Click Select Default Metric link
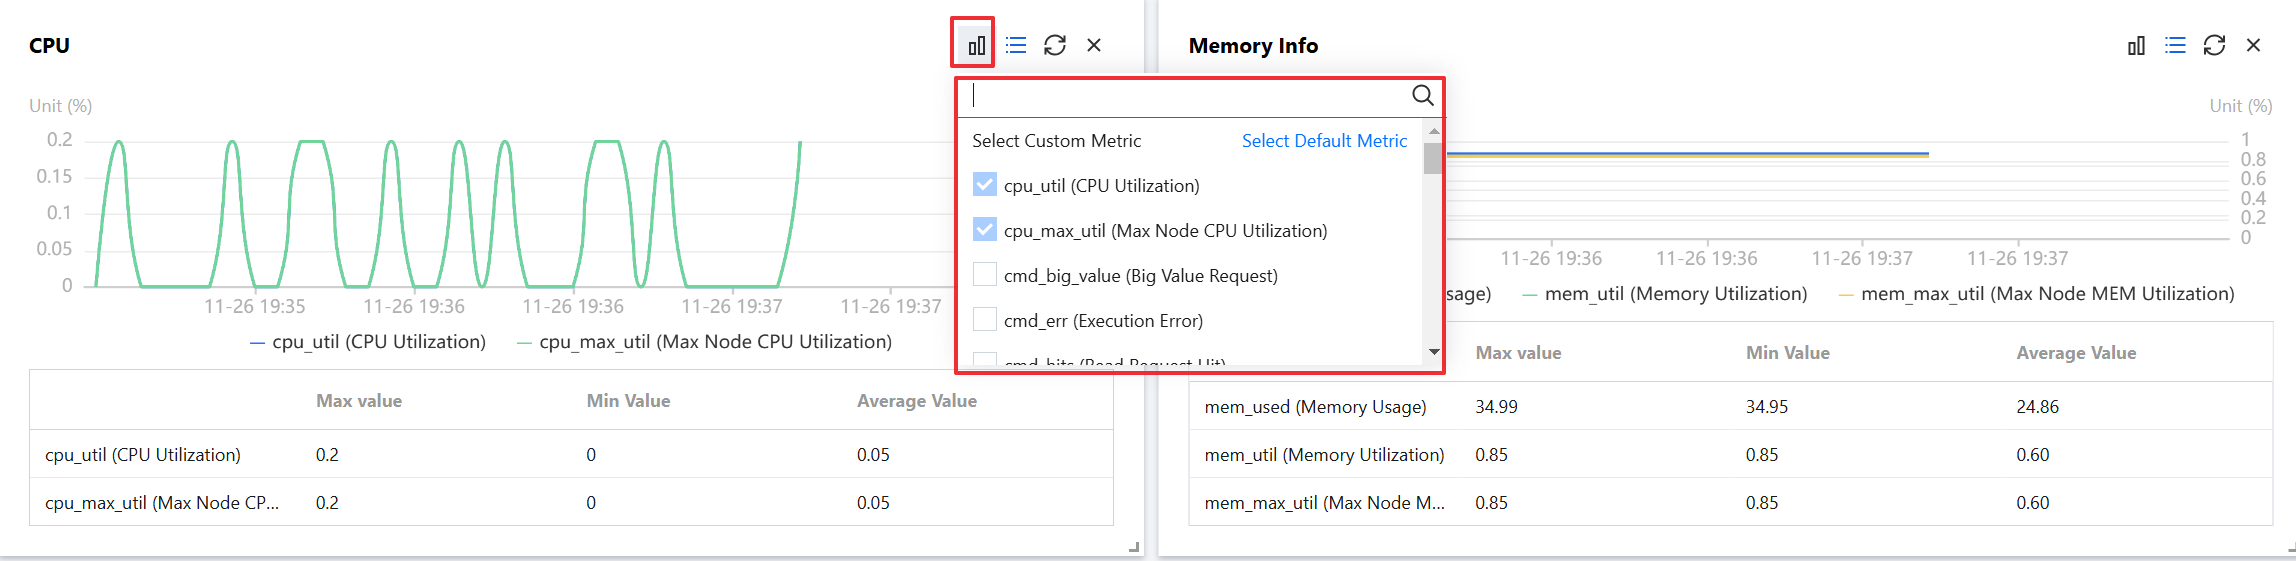This screenshot has height=561, width=2296. [x=1324, y=141]
